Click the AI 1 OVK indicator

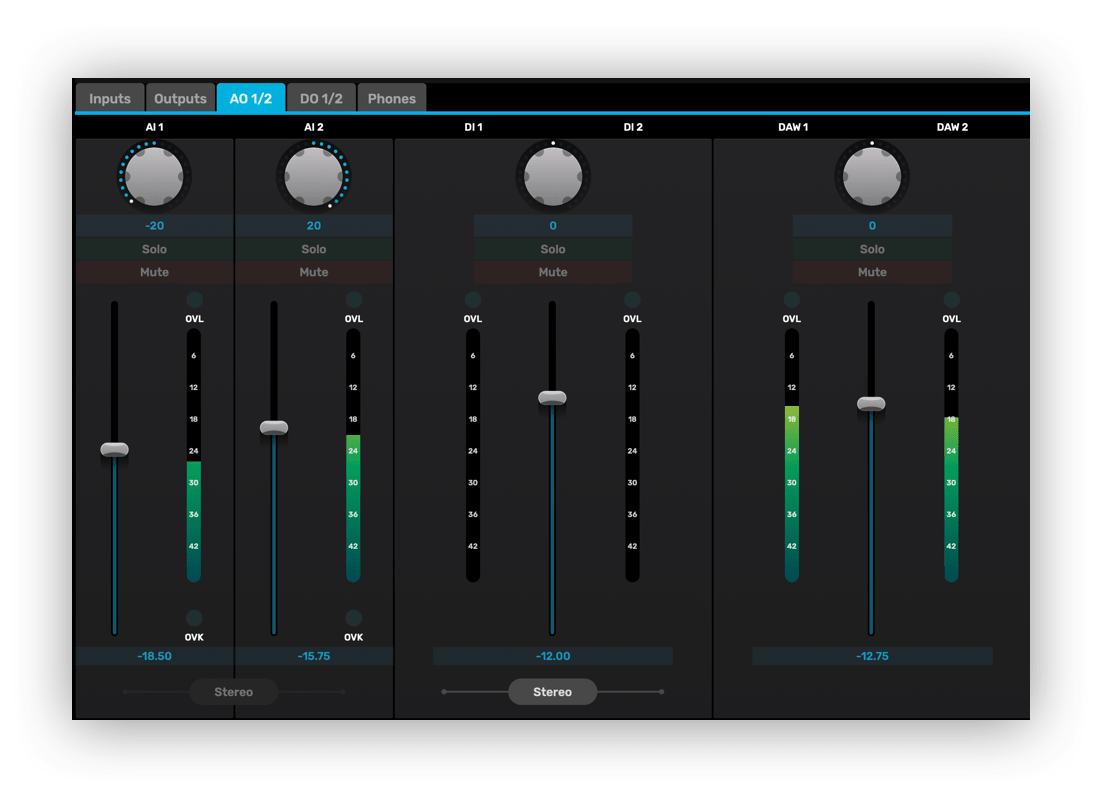click(x=194, y=617)
